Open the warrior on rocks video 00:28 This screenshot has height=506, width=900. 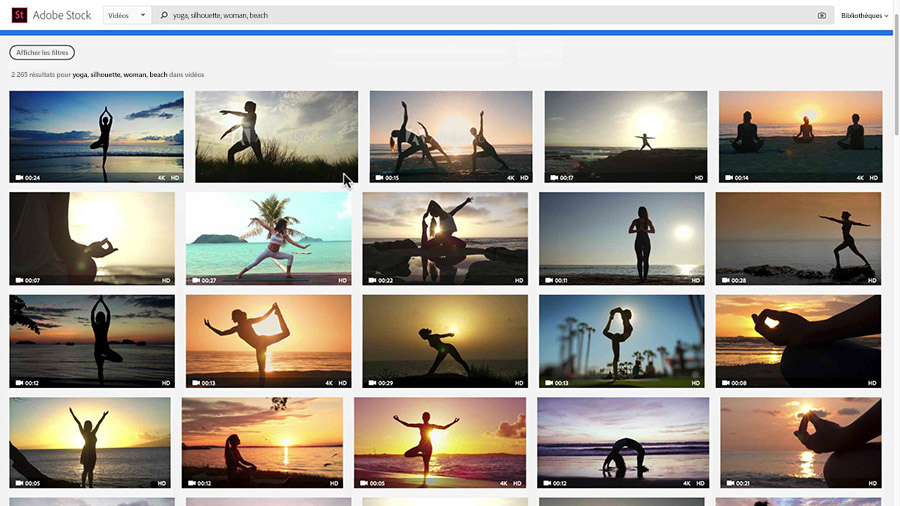click(798, 239)
